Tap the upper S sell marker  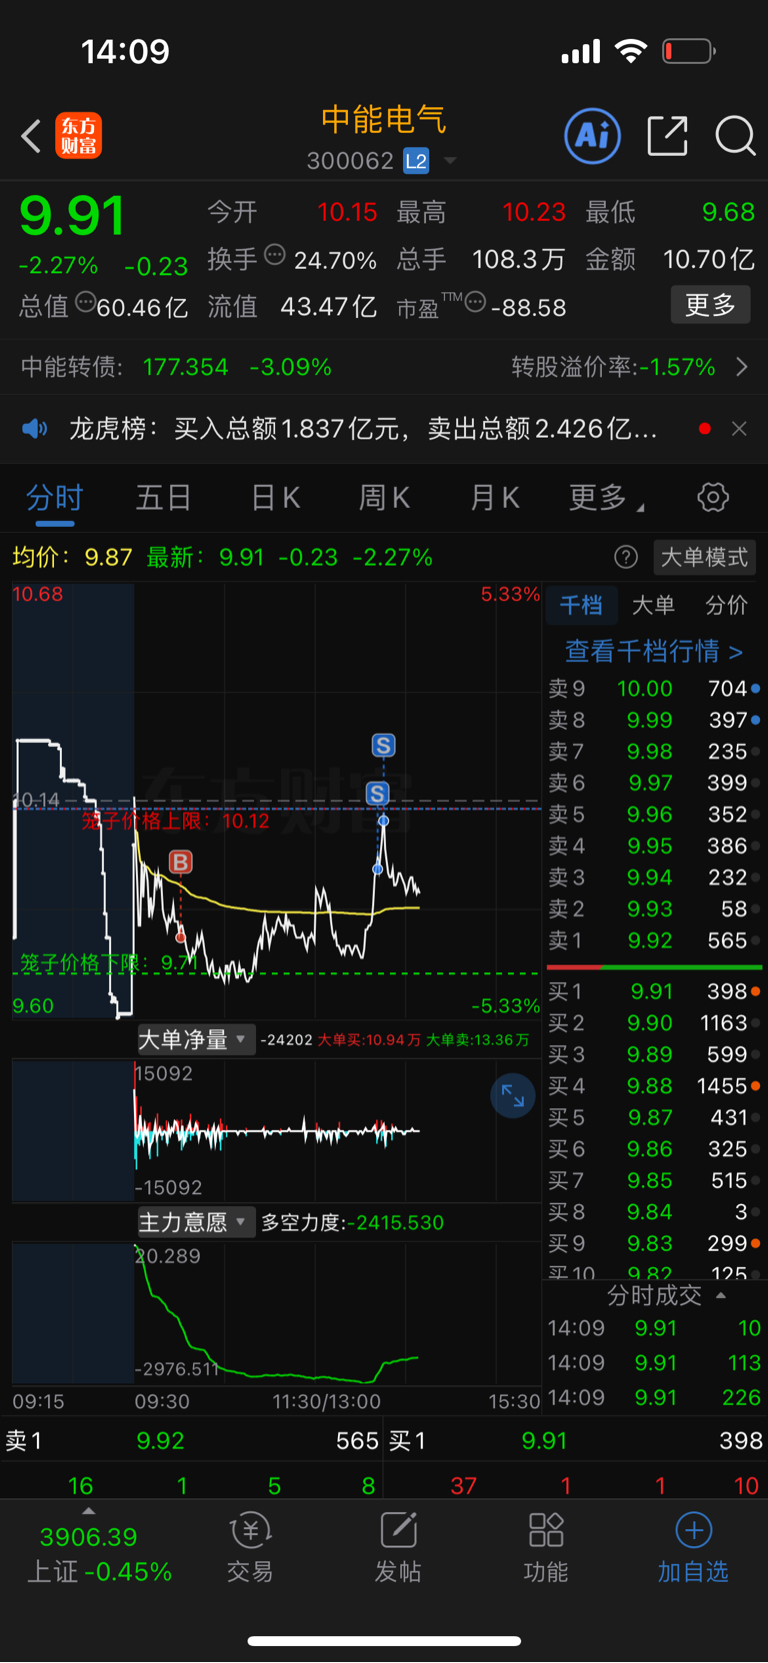pos(383,745)
